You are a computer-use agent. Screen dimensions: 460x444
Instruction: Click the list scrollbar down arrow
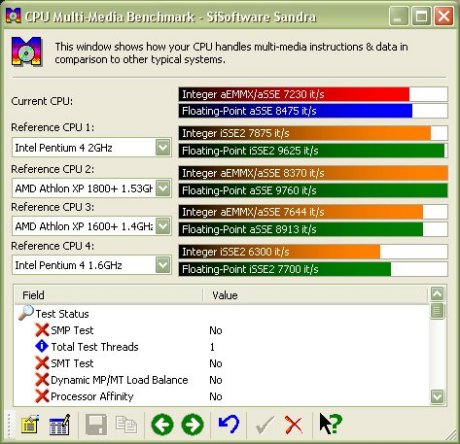tap(437, 397)
